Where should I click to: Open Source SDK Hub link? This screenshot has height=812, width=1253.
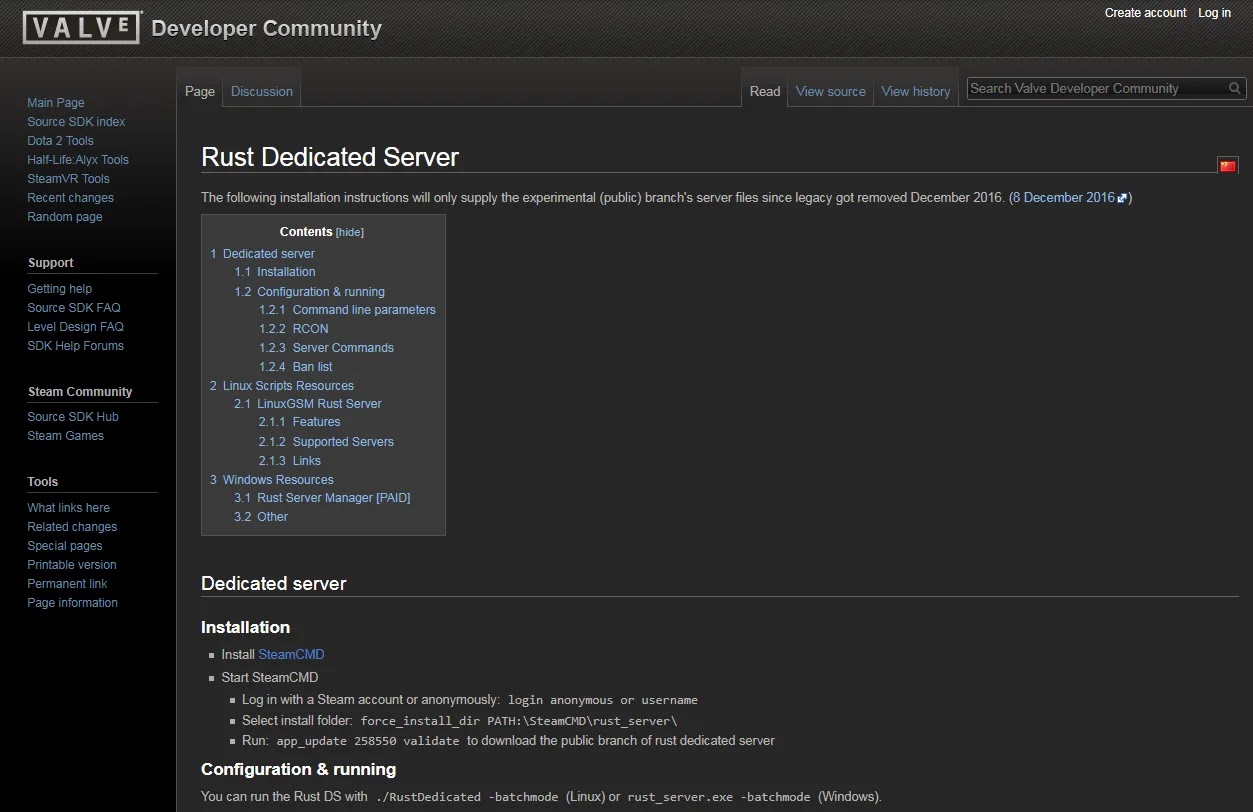coord(73,417)
